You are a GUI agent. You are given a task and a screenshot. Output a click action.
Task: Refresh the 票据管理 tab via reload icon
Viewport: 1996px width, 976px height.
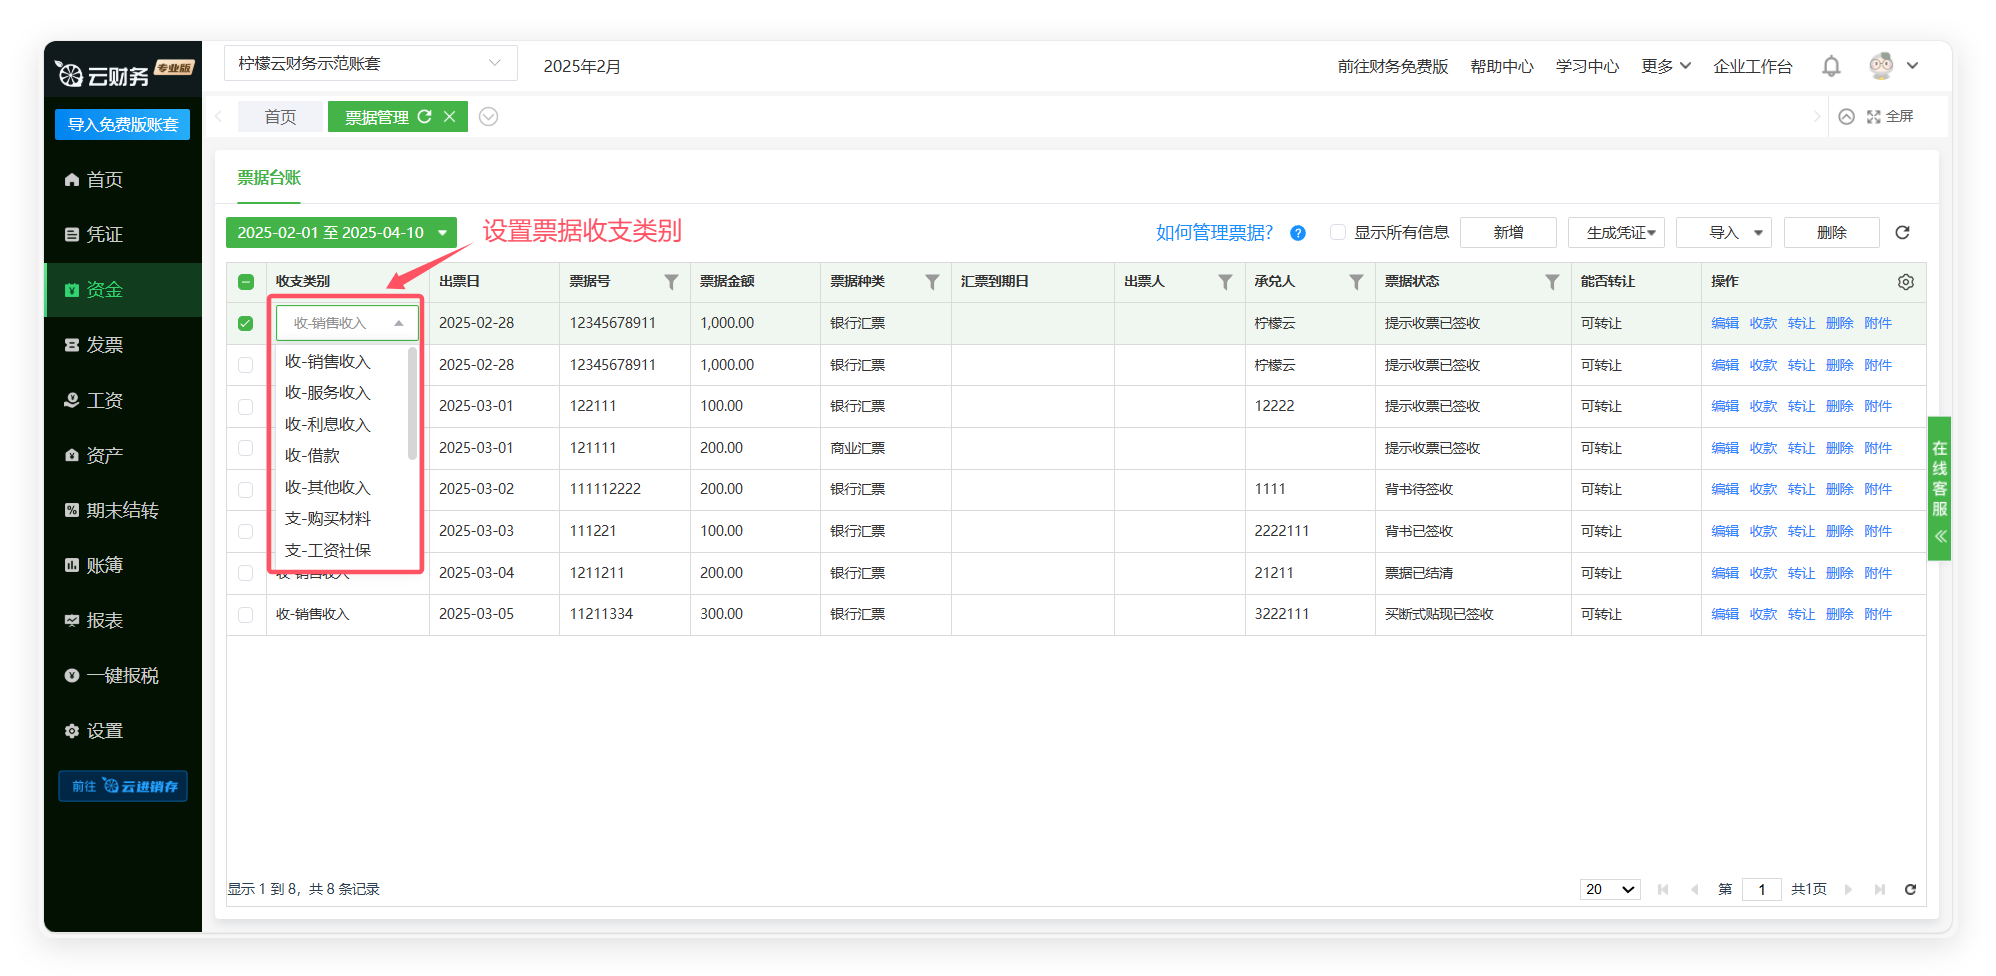pos(425,117)
